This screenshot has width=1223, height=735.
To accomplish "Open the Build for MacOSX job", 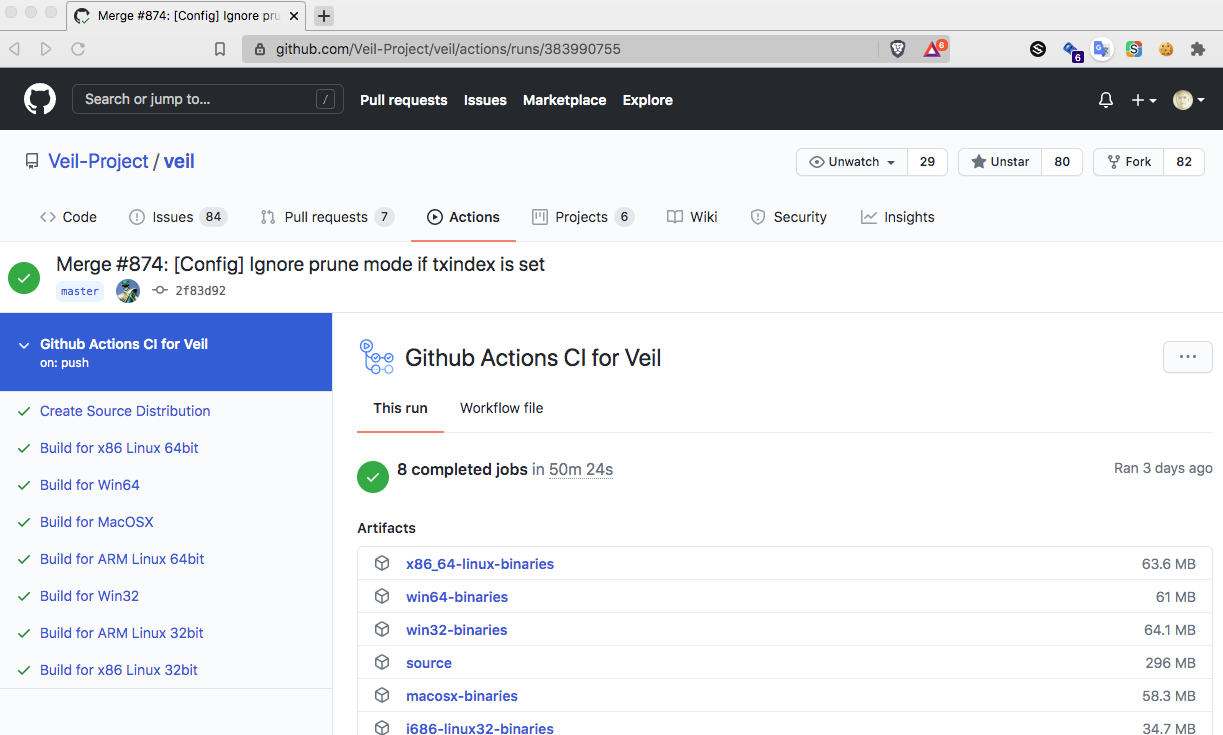I will click(x=97, y=522).
